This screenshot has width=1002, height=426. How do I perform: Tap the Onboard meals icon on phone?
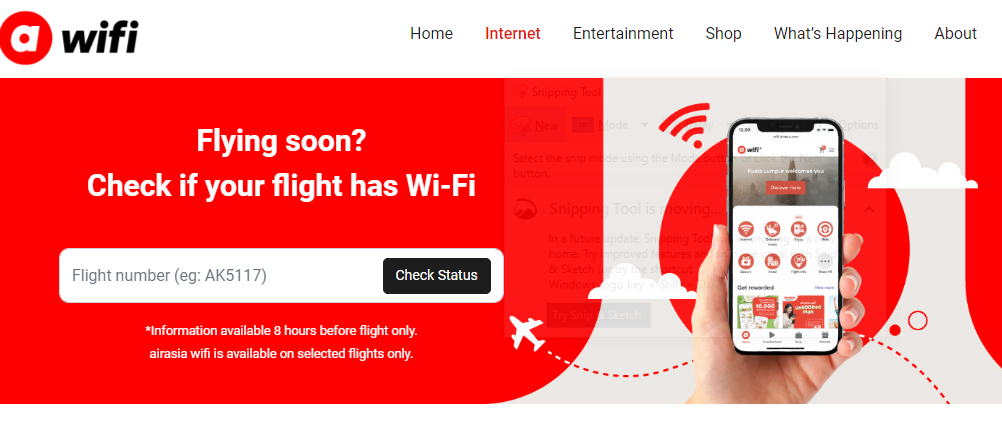click(x=773, y=229)
